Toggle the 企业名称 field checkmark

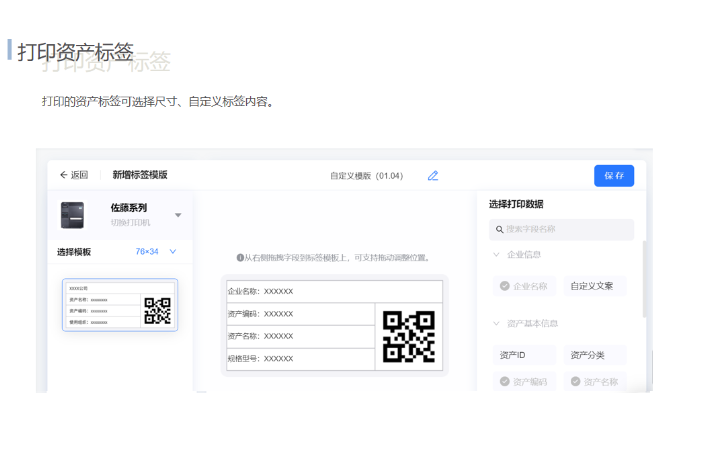(x=505, y=286)
